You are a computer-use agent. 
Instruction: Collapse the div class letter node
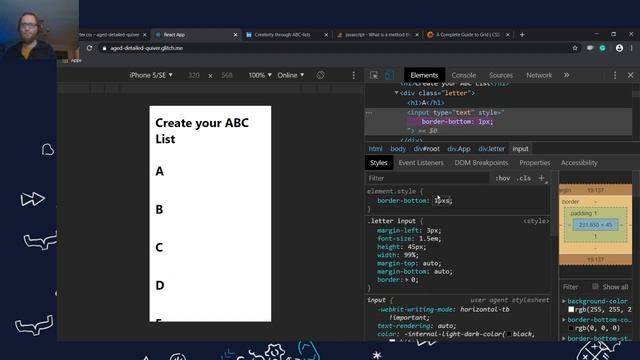[396, 93]
